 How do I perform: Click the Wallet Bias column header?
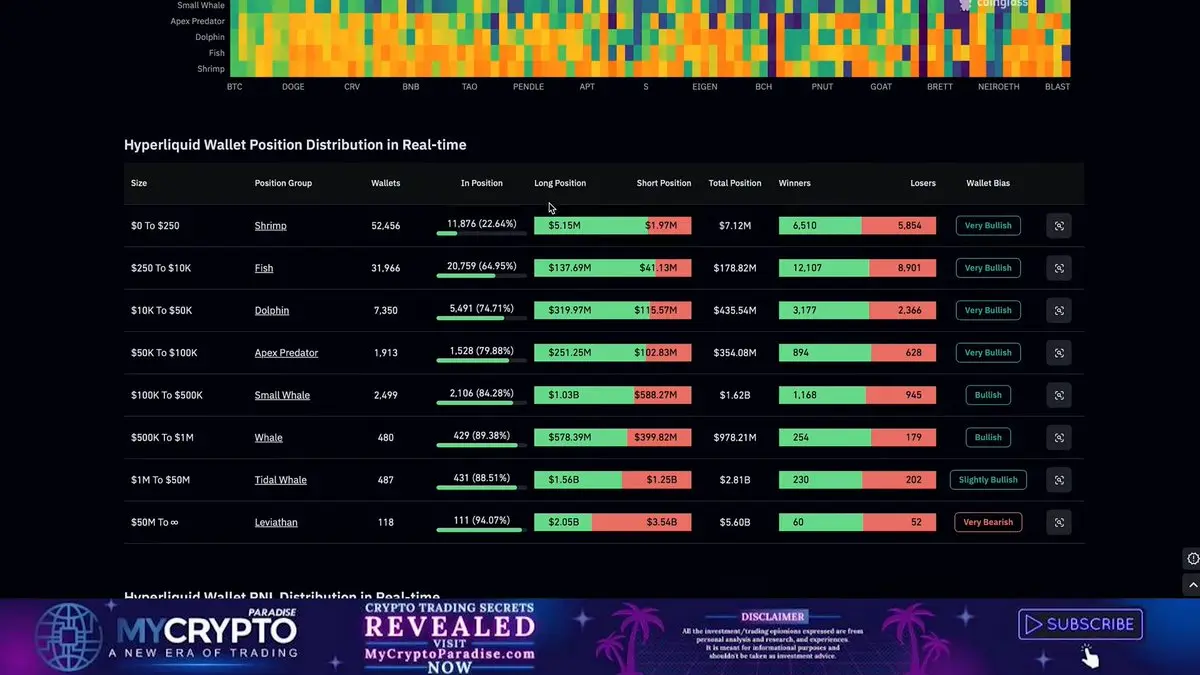(x=988, y=183)
